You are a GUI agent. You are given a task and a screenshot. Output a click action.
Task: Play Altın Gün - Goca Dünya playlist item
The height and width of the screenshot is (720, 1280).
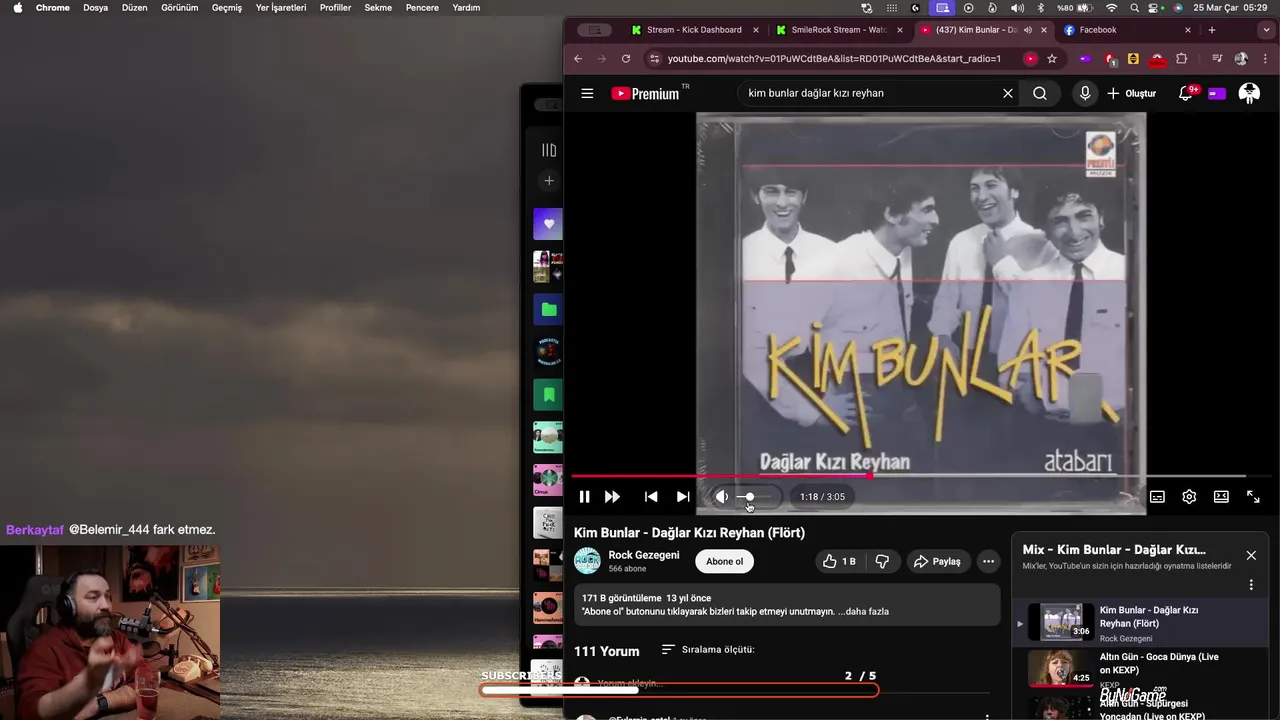click(x=1140, y=668)
